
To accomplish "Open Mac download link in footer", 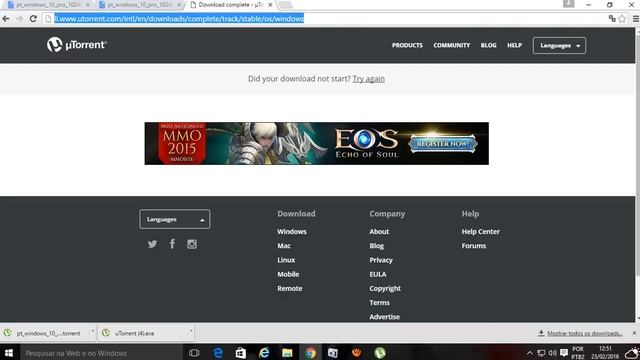I will tap(284, 246).
